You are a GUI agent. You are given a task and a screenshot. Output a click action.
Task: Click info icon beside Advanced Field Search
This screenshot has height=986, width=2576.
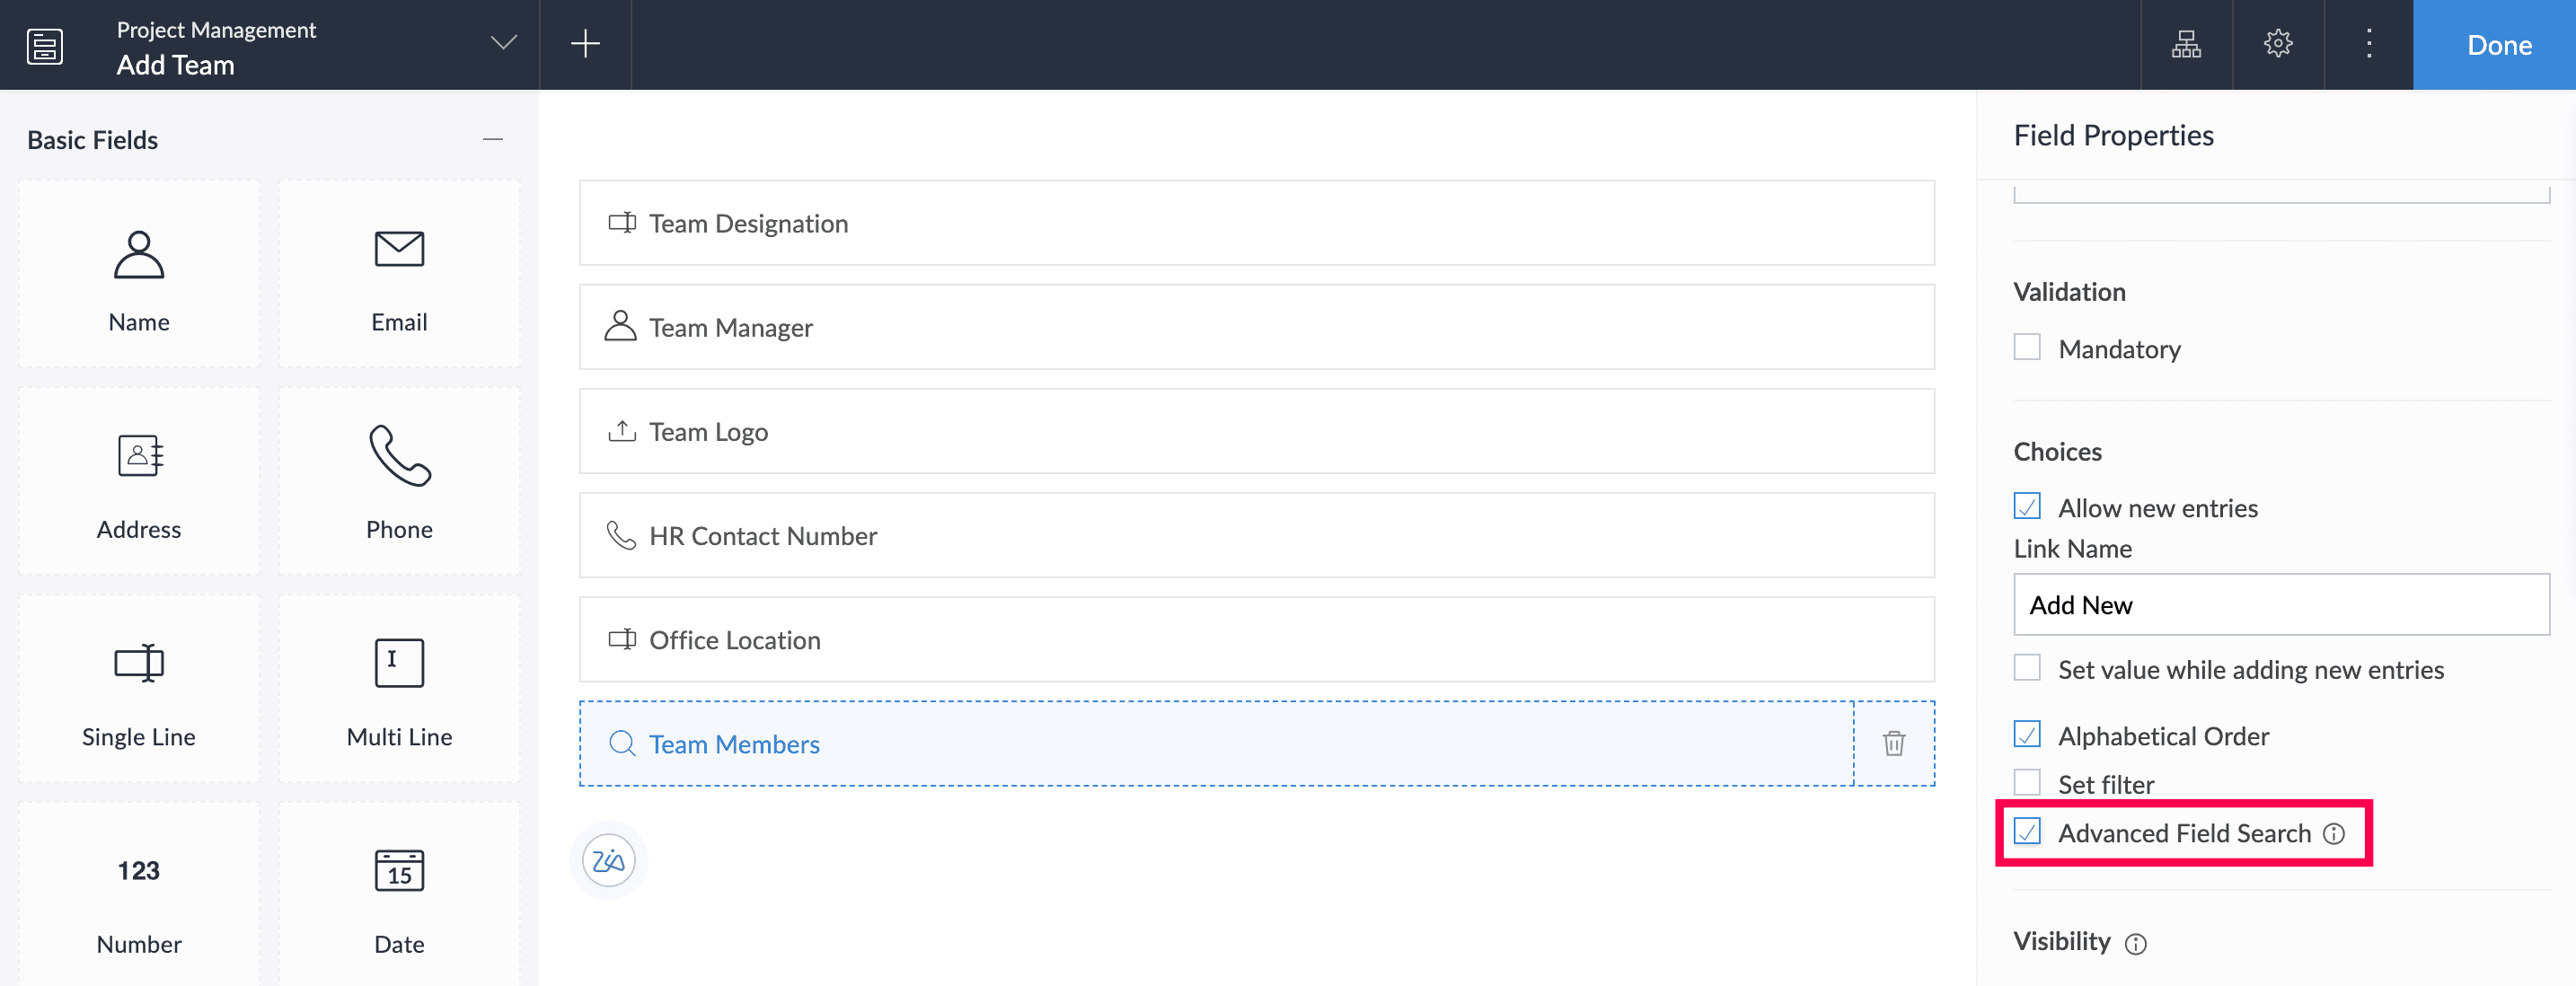pyautogui.click(x=2334, y=834)
